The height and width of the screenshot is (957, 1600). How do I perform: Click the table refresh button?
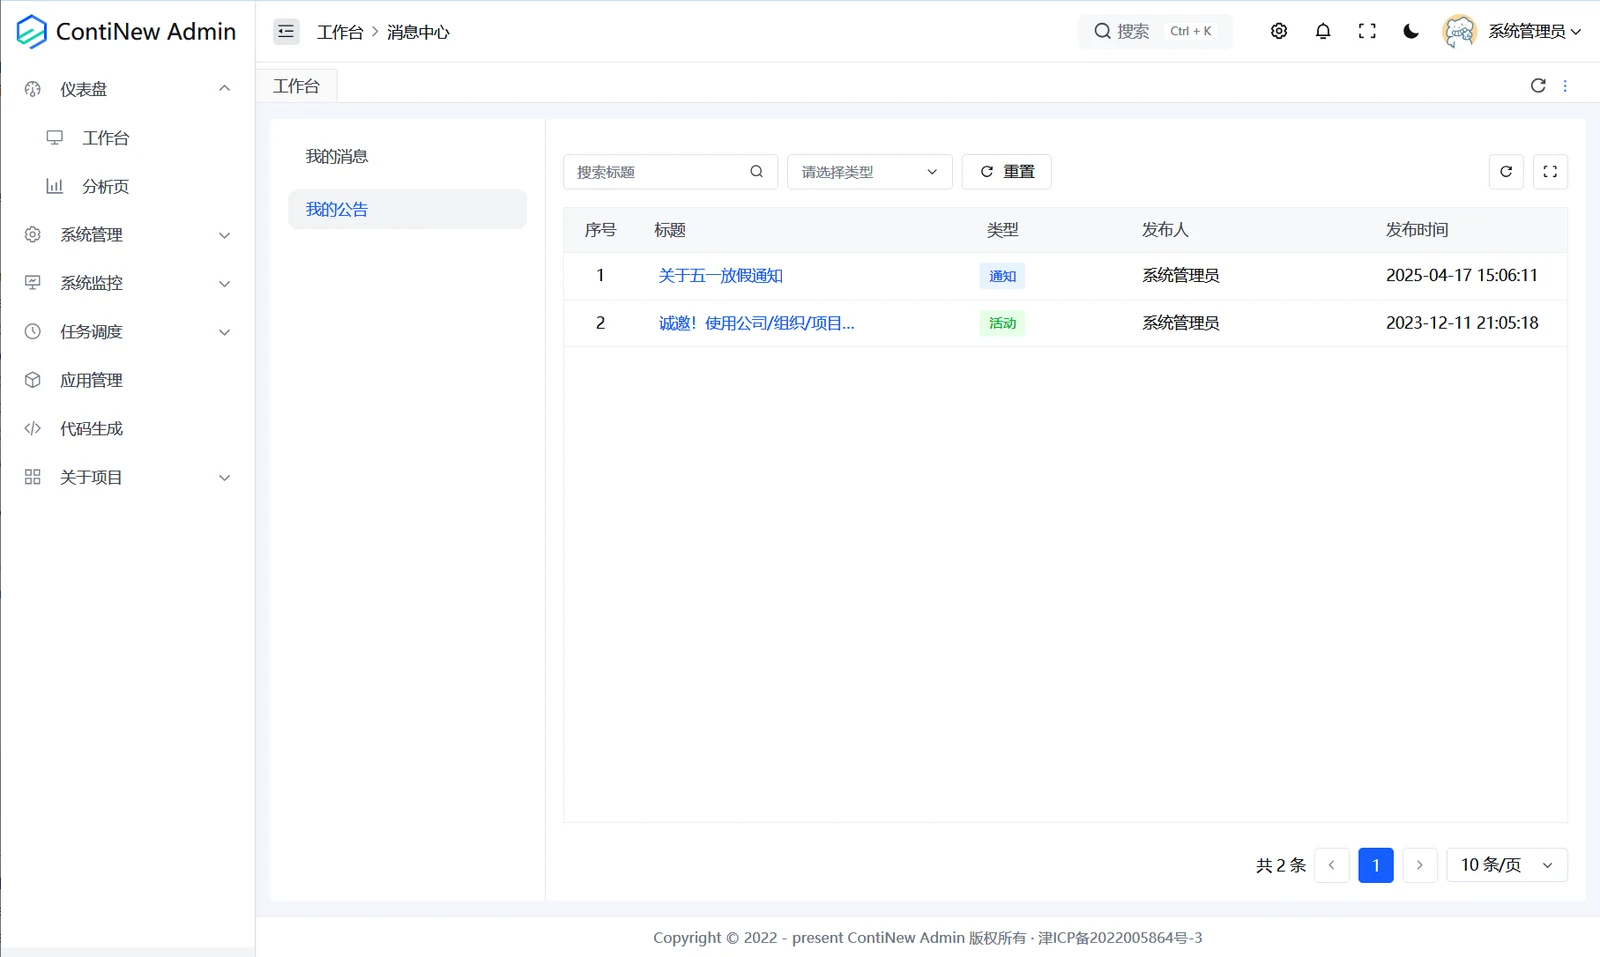click(x=1506, y=171)
